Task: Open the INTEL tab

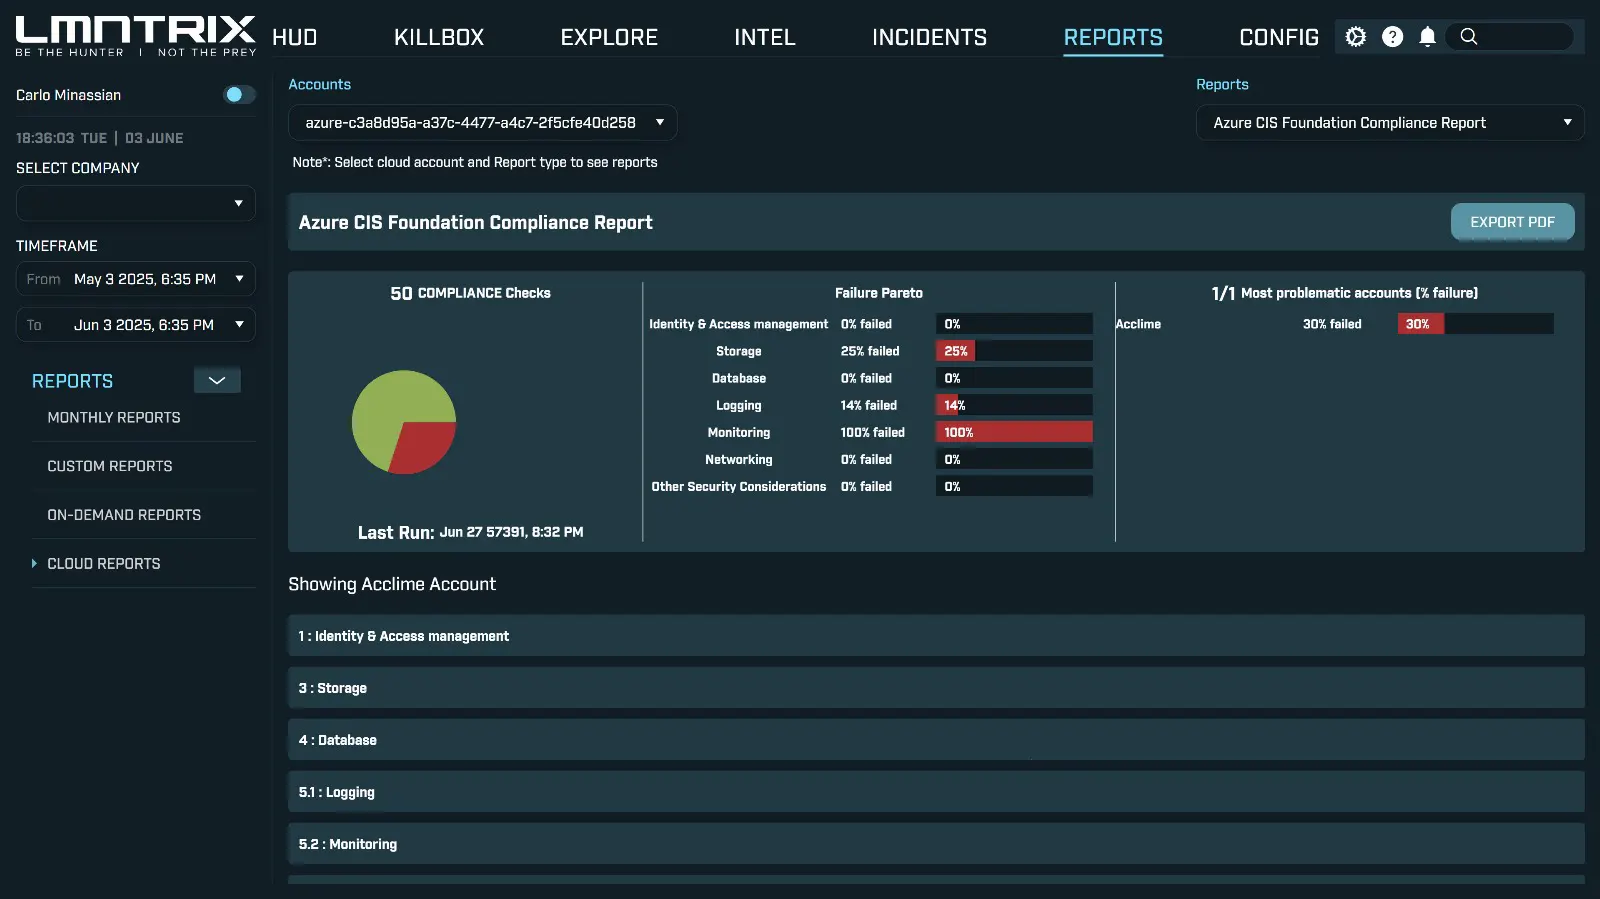Action: [x=765, y=37]
